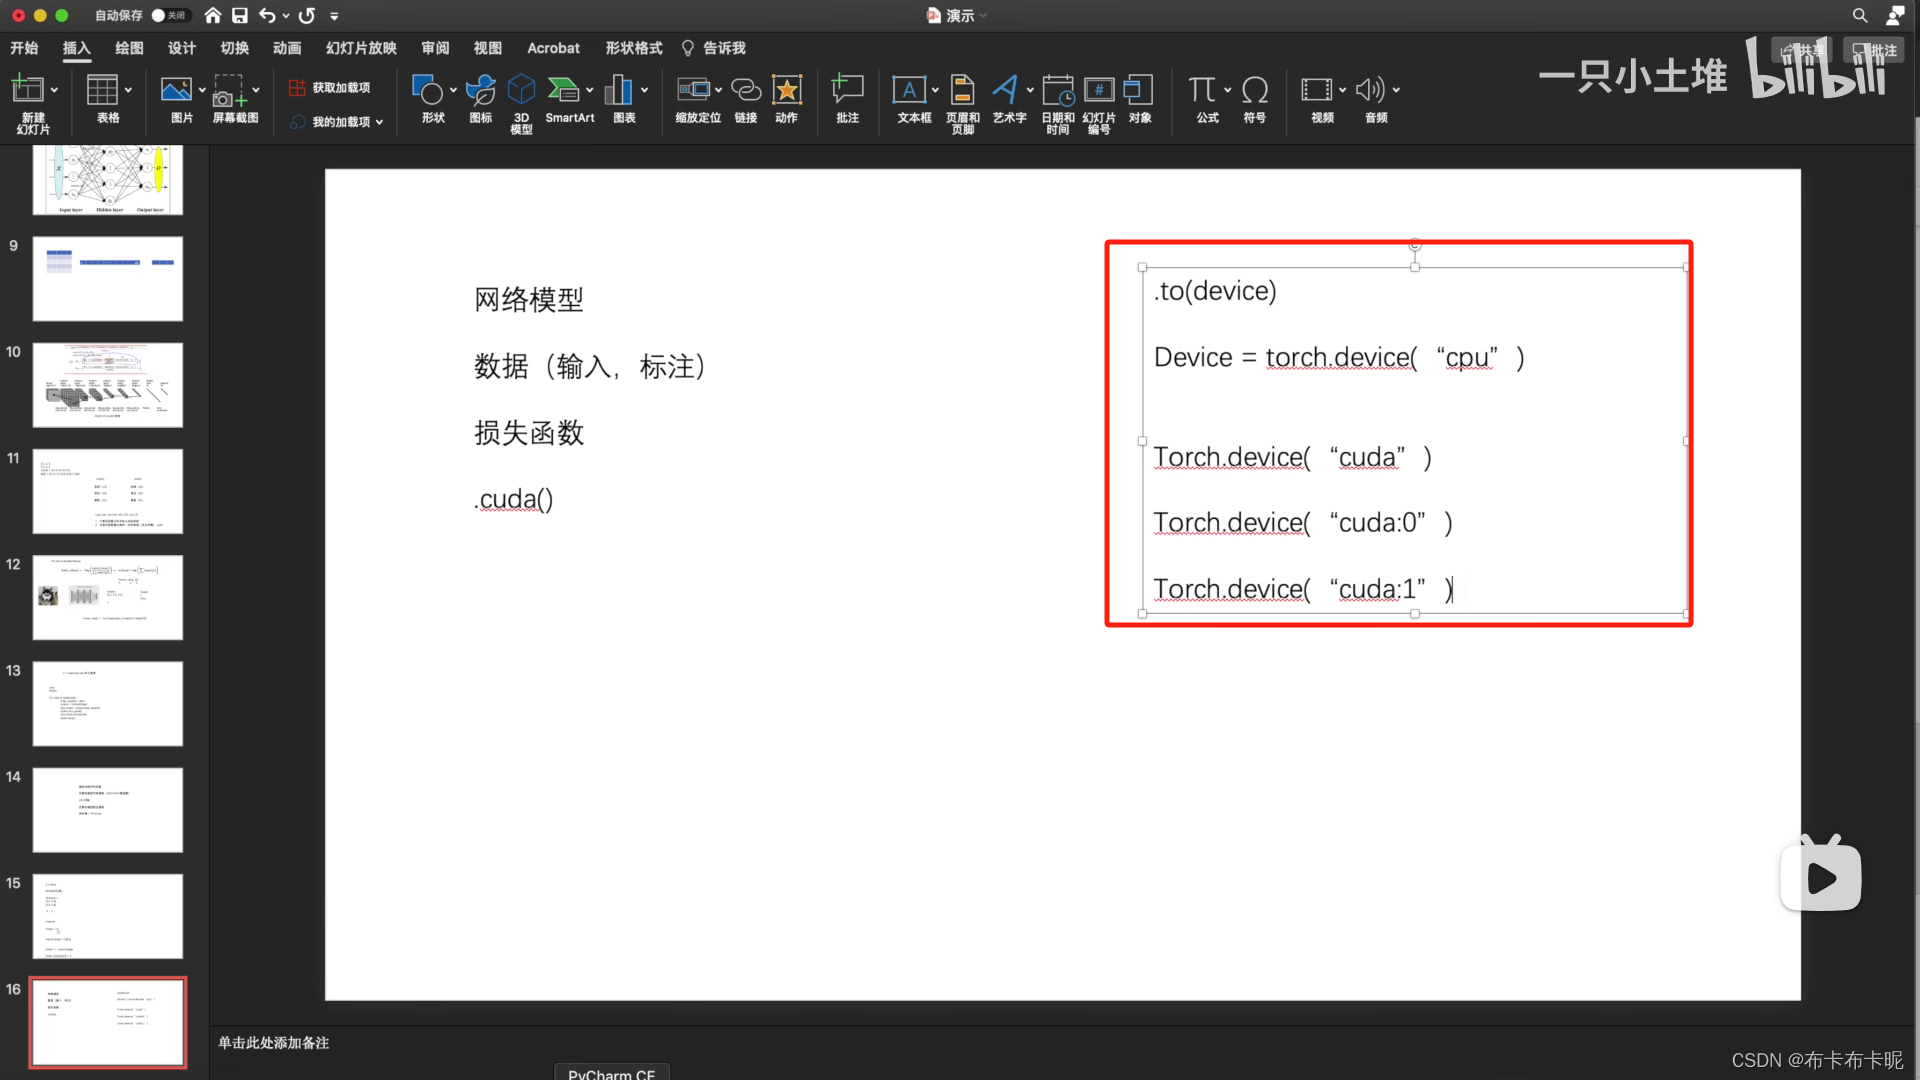Select slide 14 thumbnail

tap(108, 810)
